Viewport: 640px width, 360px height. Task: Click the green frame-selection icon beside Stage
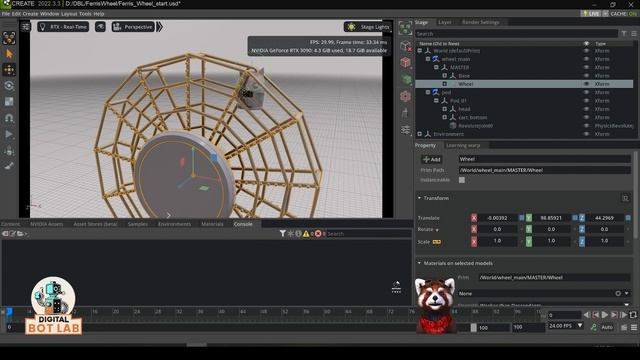click(x=405, y=28)
